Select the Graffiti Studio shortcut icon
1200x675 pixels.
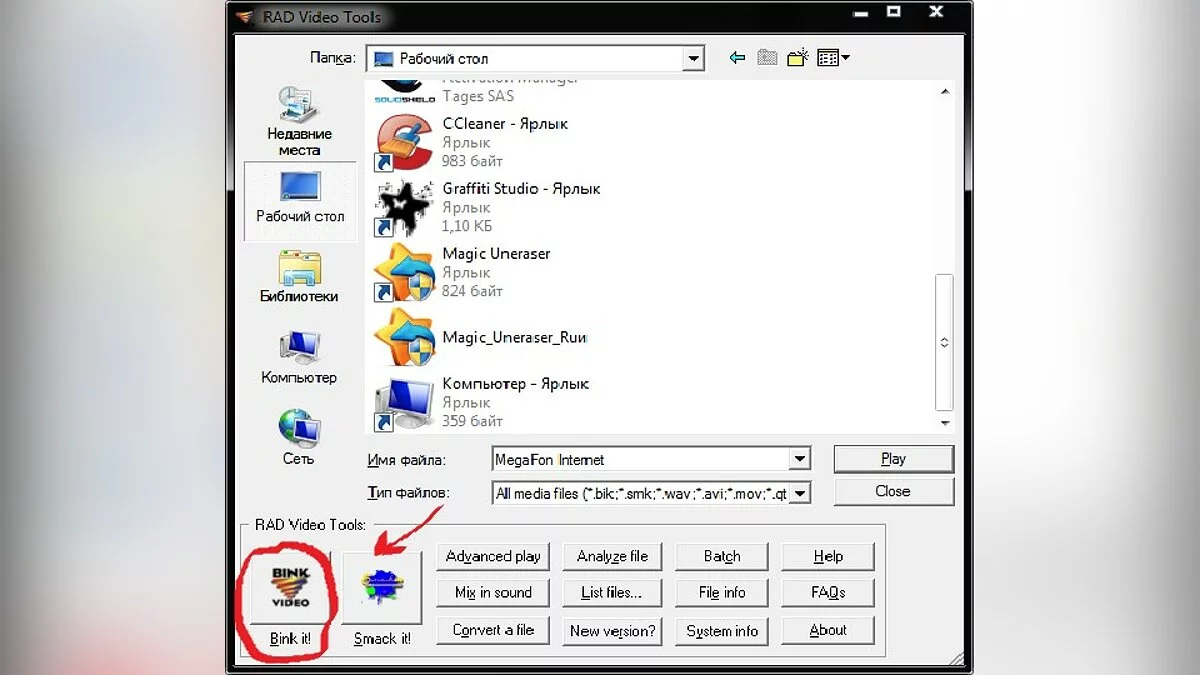(x=403, y=207)
